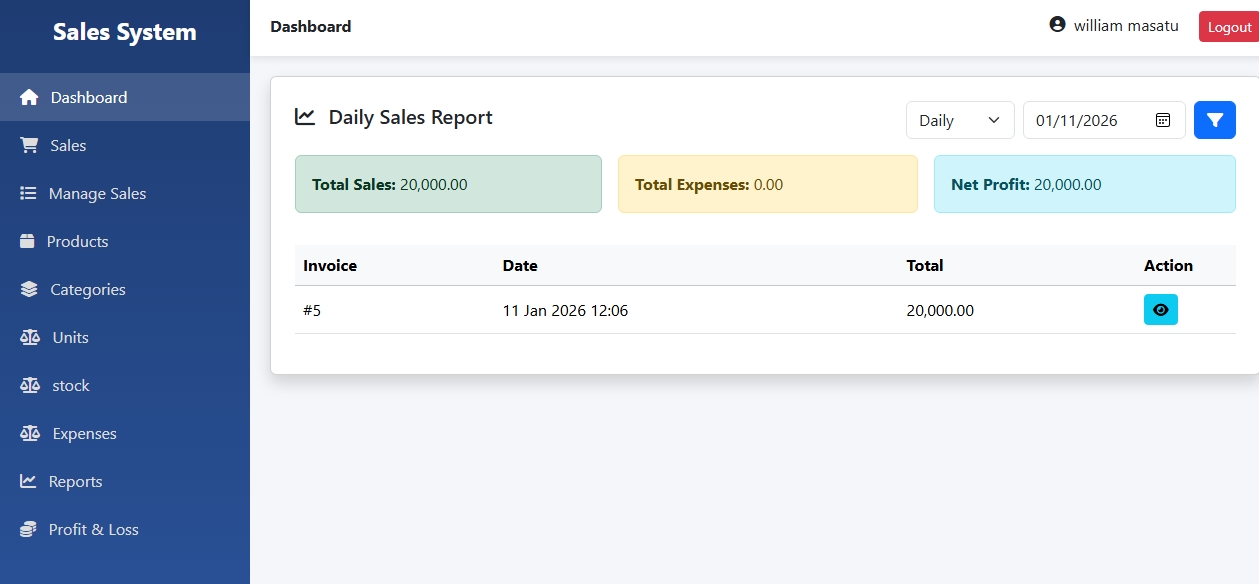Click the list icon for Manage Sales
The image size is (1259, 584).
pos(28,193)
